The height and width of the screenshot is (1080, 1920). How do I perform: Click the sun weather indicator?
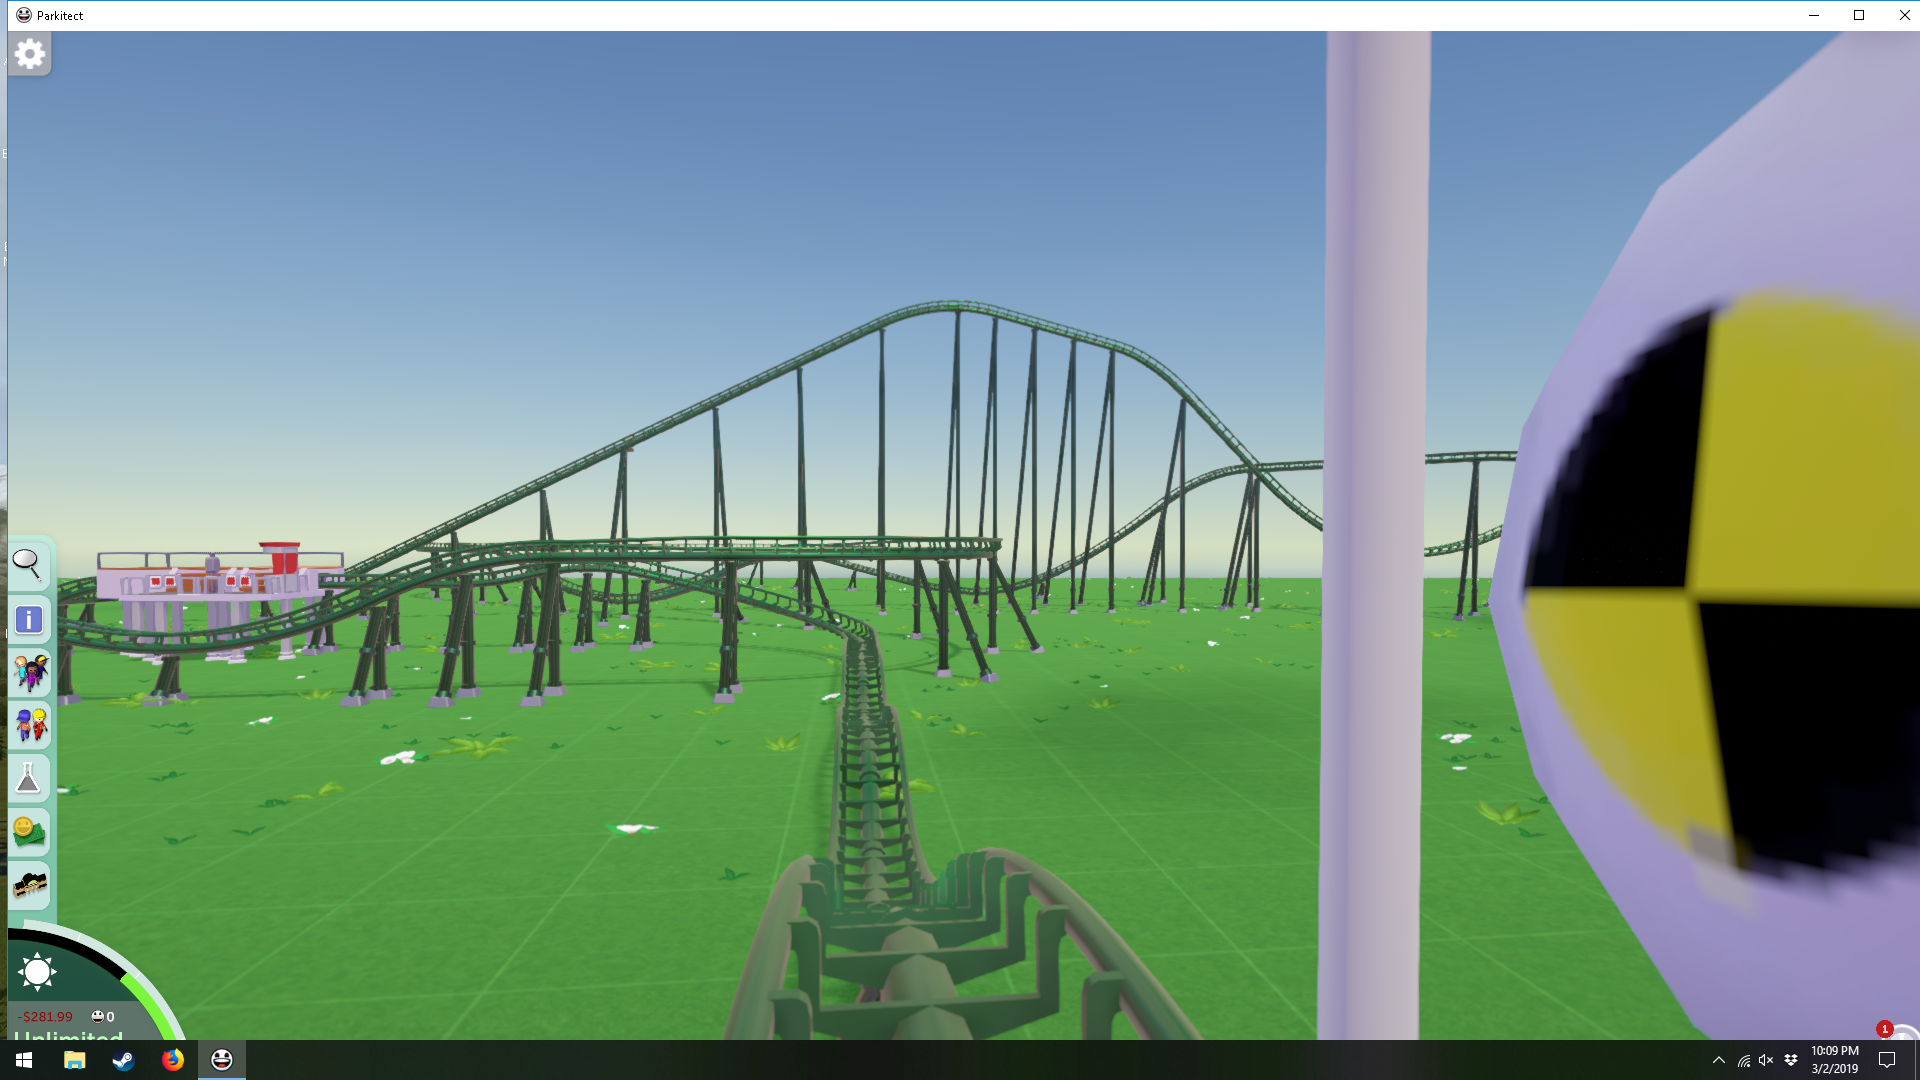(37, 971)
